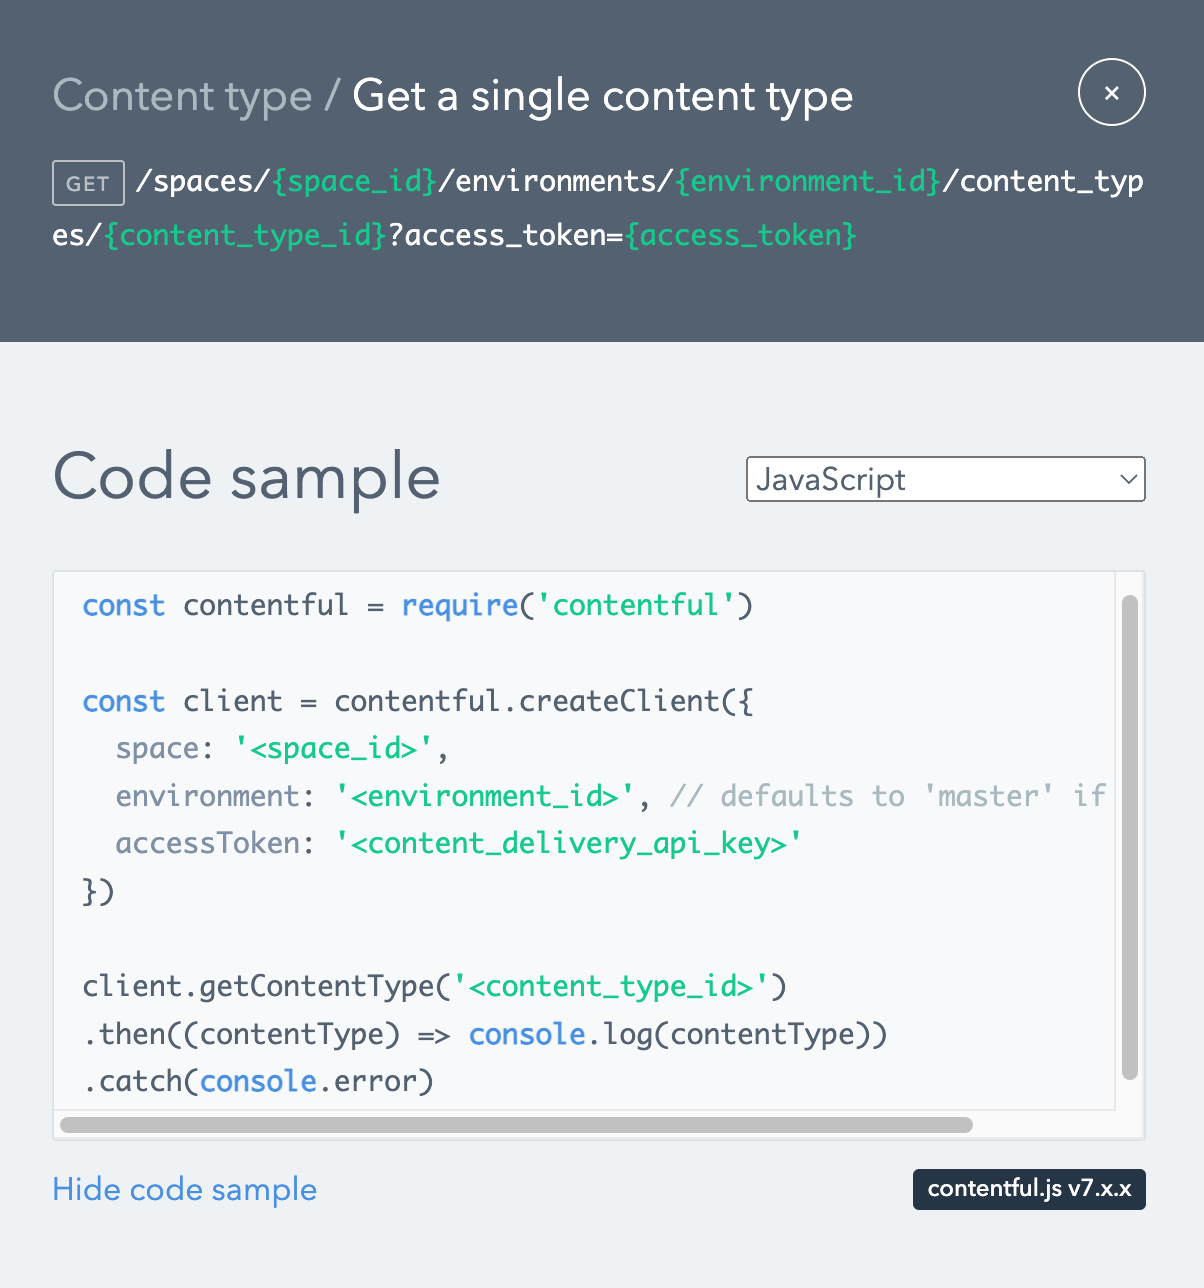
Task: Close the content type panel
Action: coord(1111,93)
